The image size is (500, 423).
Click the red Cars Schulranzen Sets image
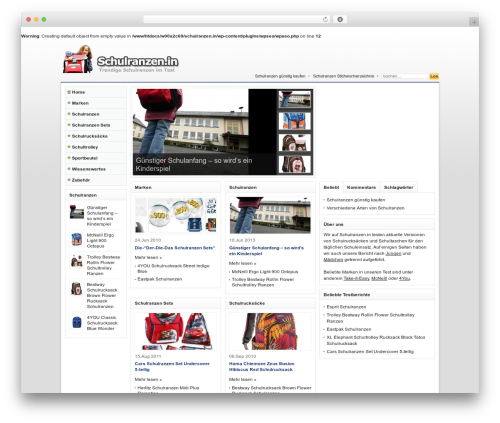click(176, 331)
